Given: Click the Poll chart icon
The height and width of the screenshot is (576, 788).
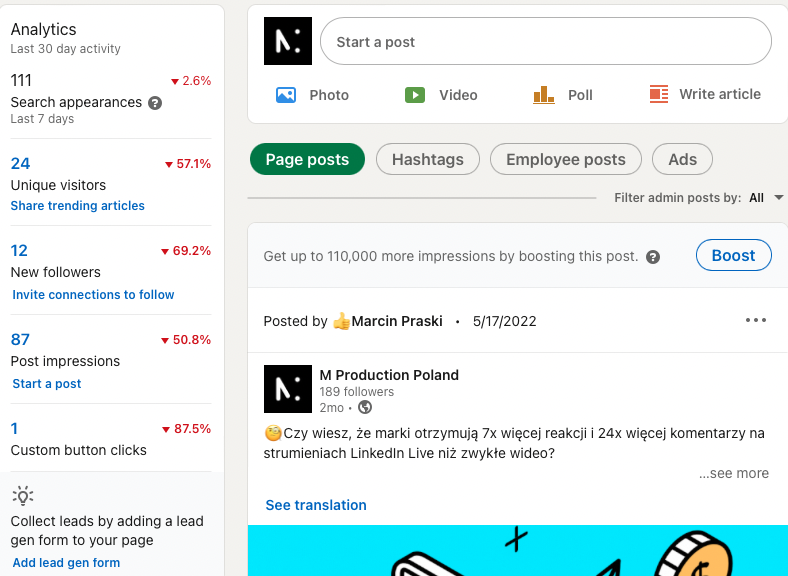Looking at the screenshot, I should click(x=544, y=95).
